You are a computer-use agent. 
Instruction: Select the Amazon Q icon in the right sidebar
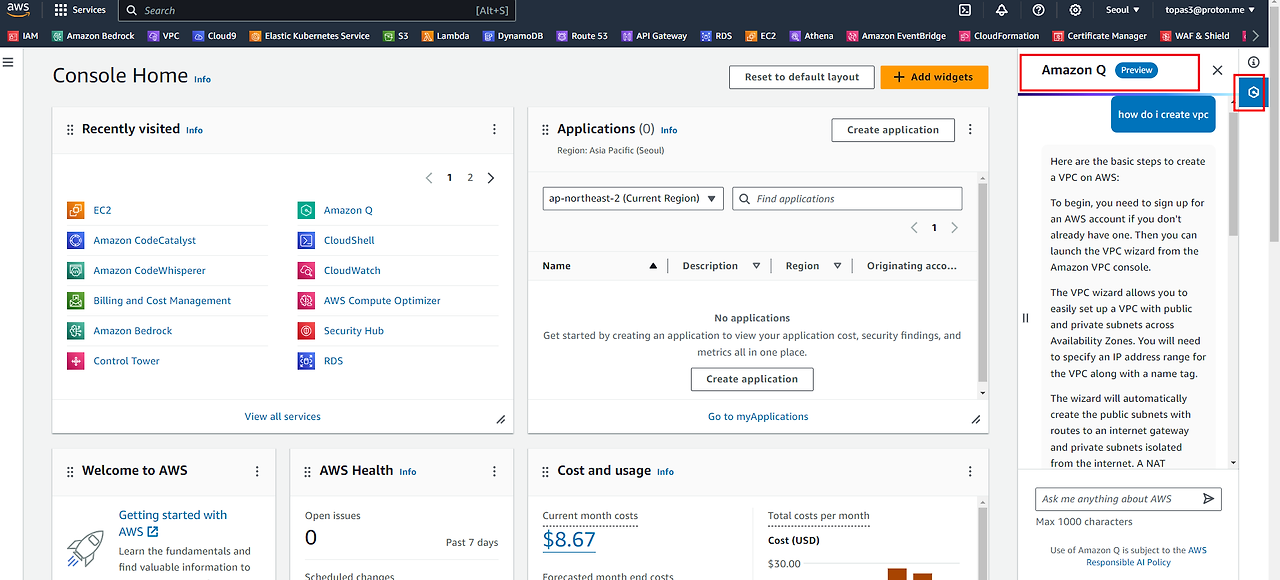tap(1251, 92)
